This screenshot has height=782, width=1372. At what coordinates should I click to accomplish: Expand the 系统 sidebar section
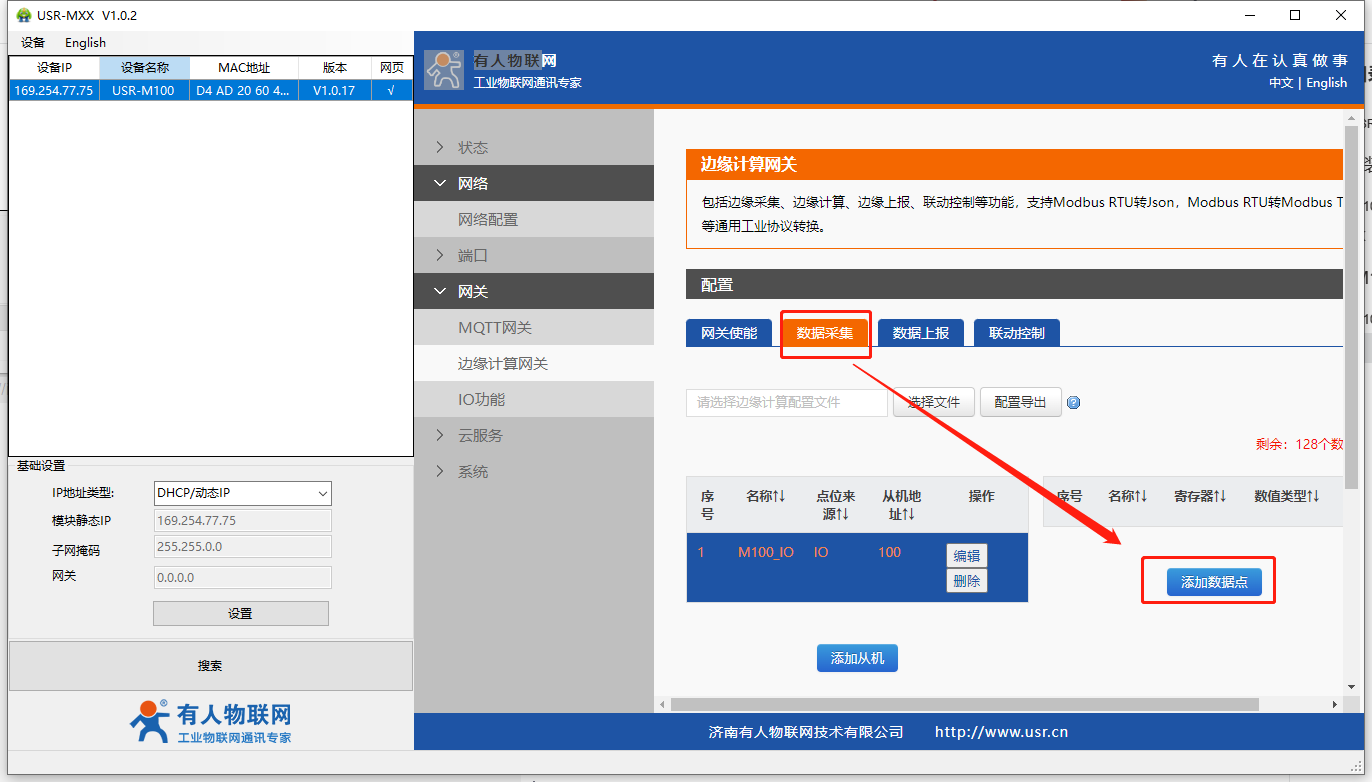(x=534, y=471)
